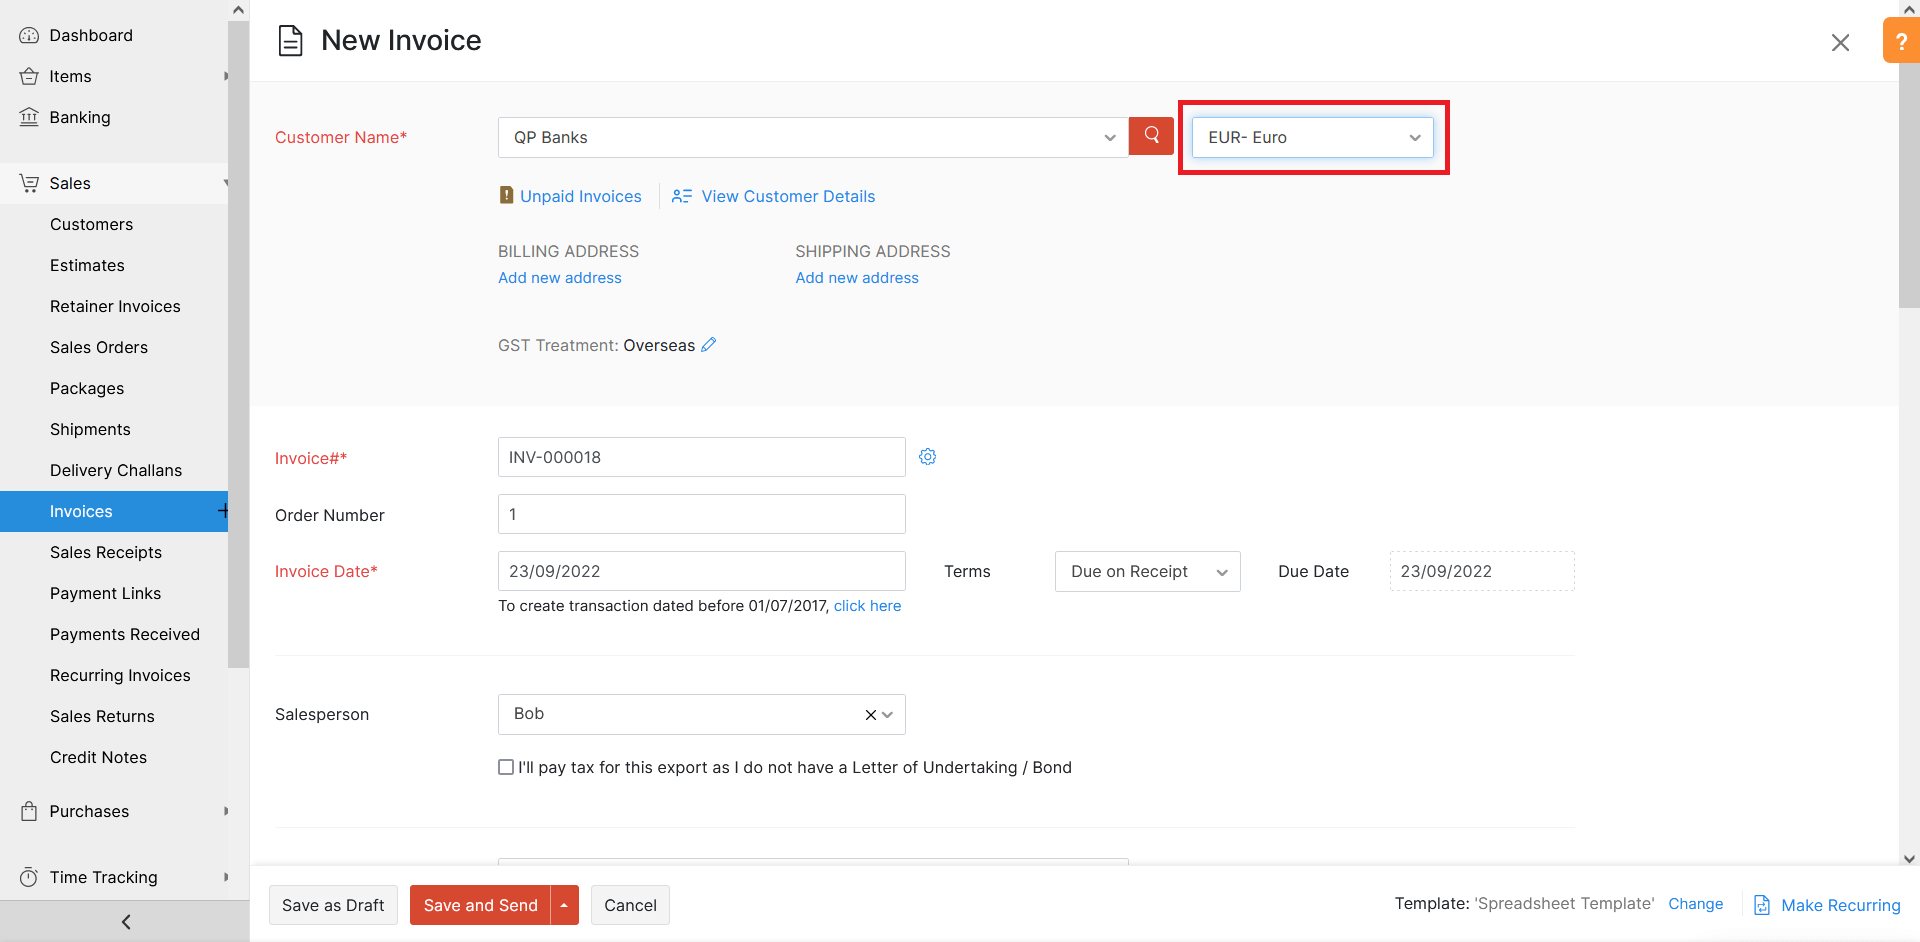The width and height of the screenshot is (1920, 942).
Task: Open the click here transaction link
Action: [866, 605]
